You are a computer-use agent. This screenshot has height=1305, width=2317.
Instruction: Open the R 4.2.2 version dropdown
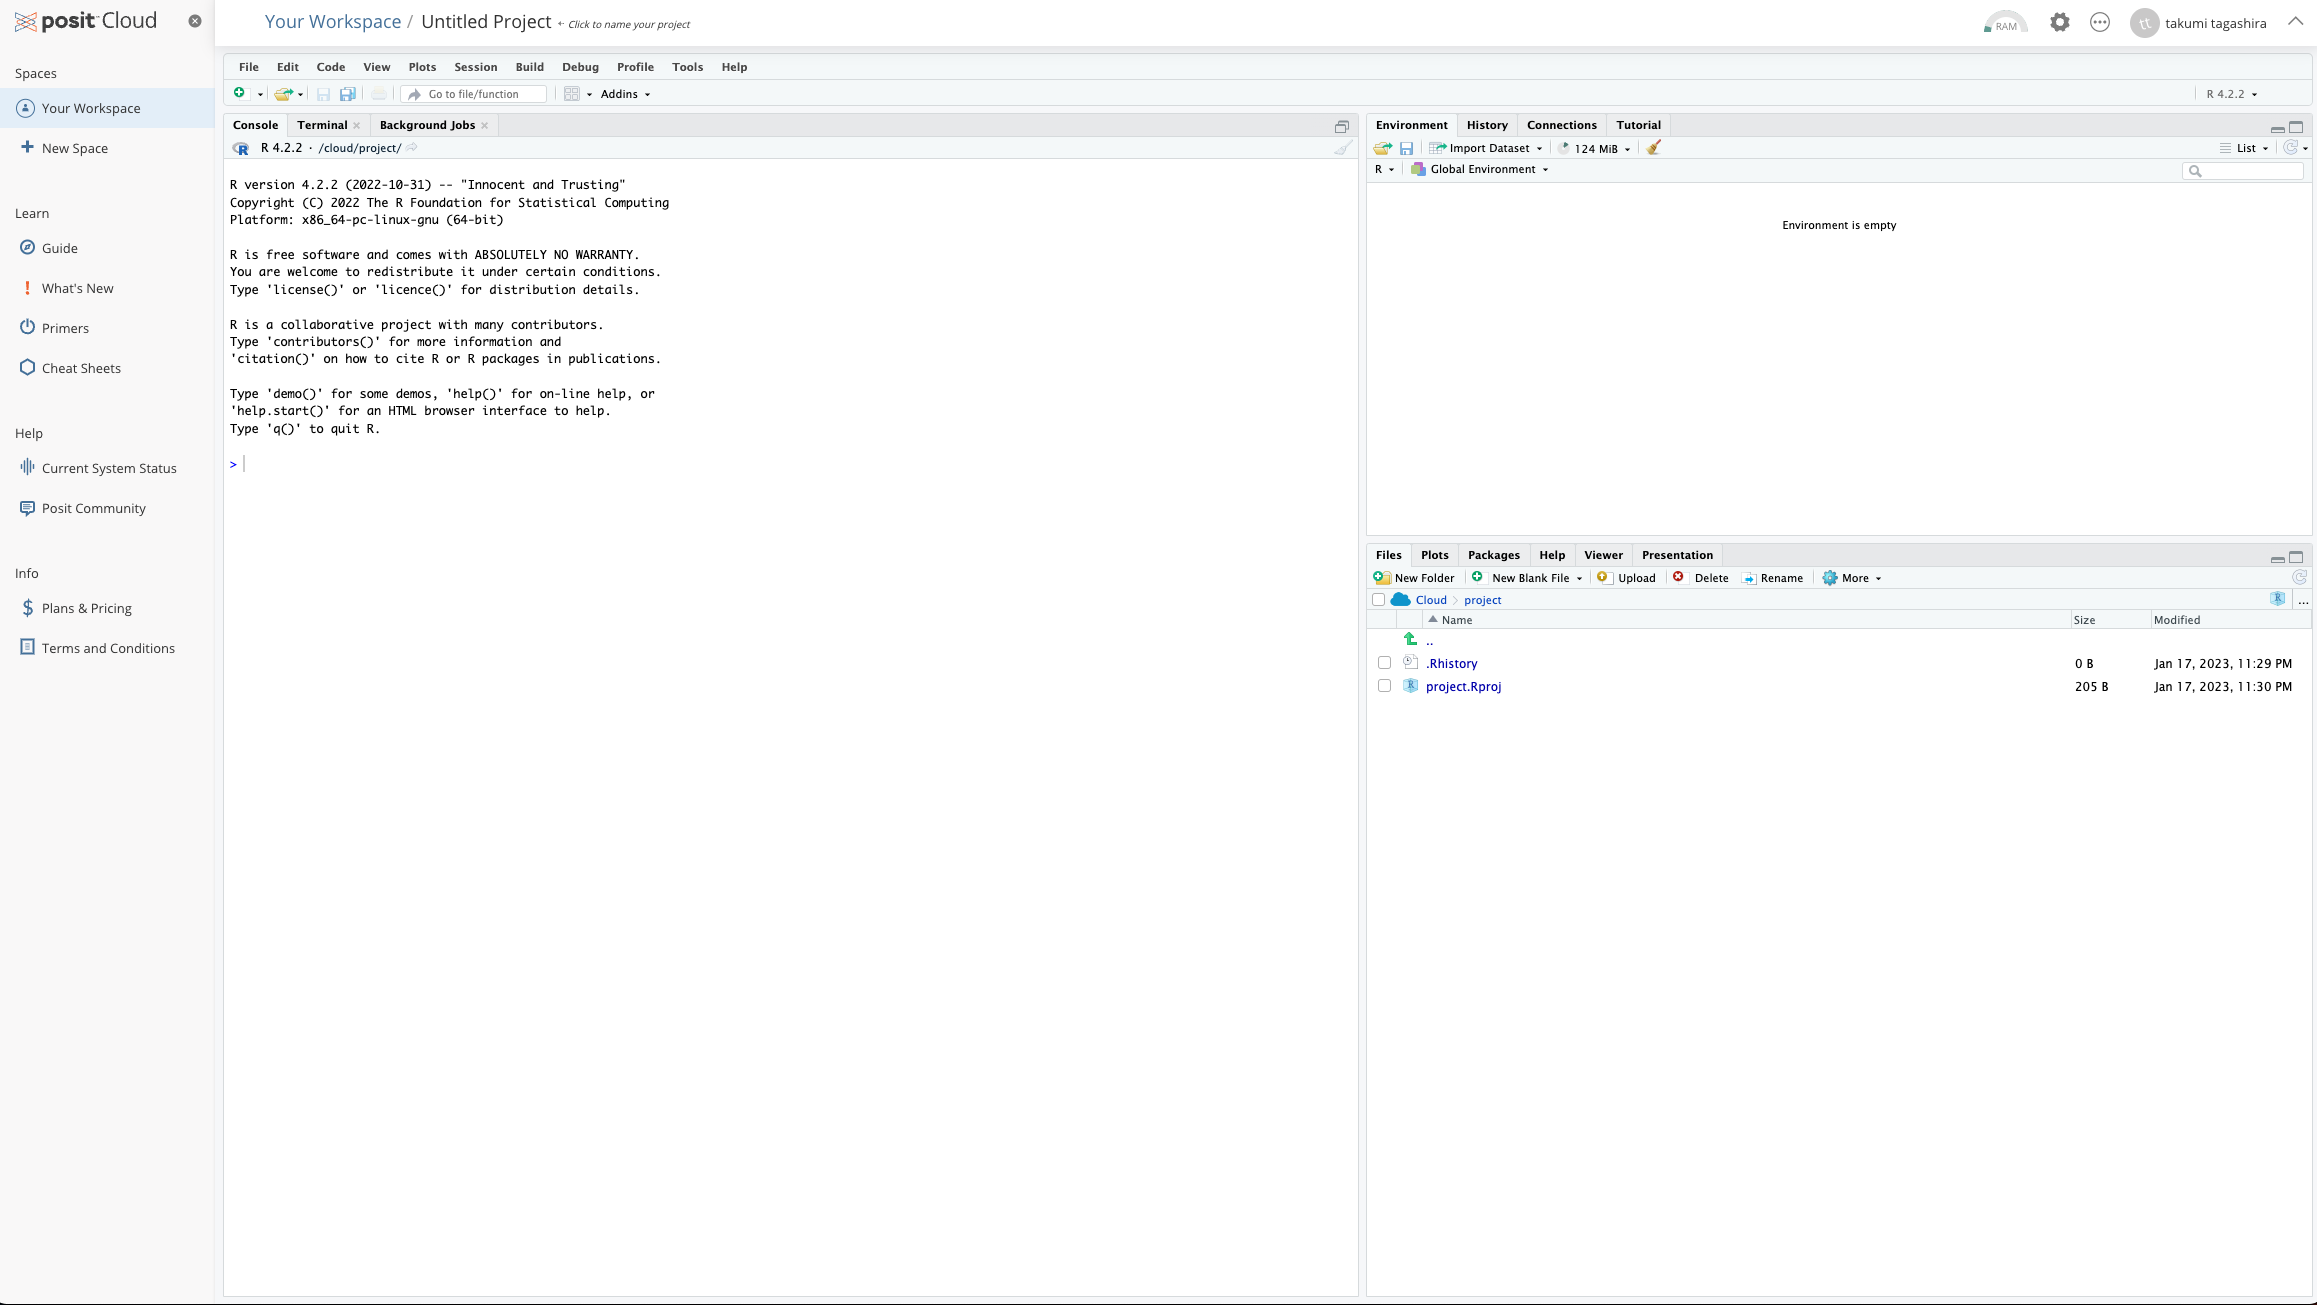pos(2232,94)
